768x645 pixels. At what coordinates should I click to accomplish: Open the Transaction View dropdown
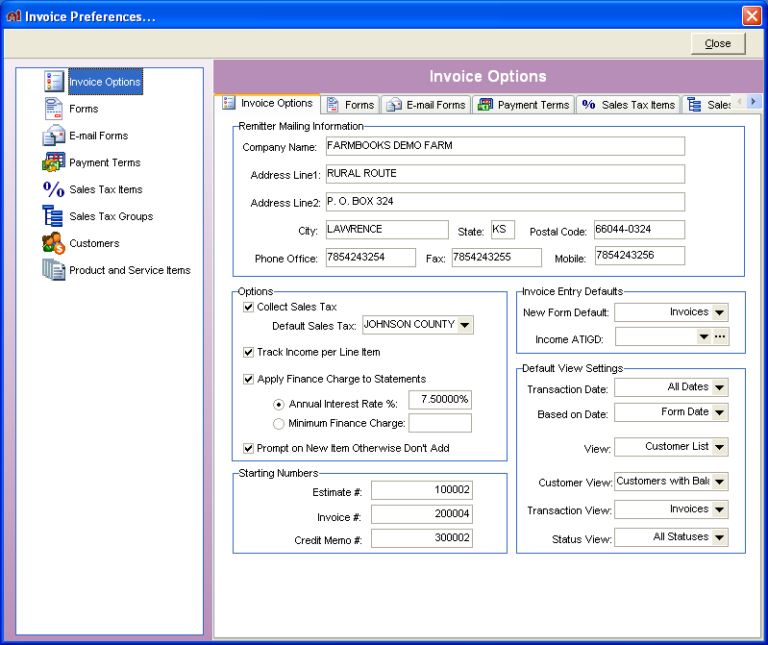click(x=719, y=509)
